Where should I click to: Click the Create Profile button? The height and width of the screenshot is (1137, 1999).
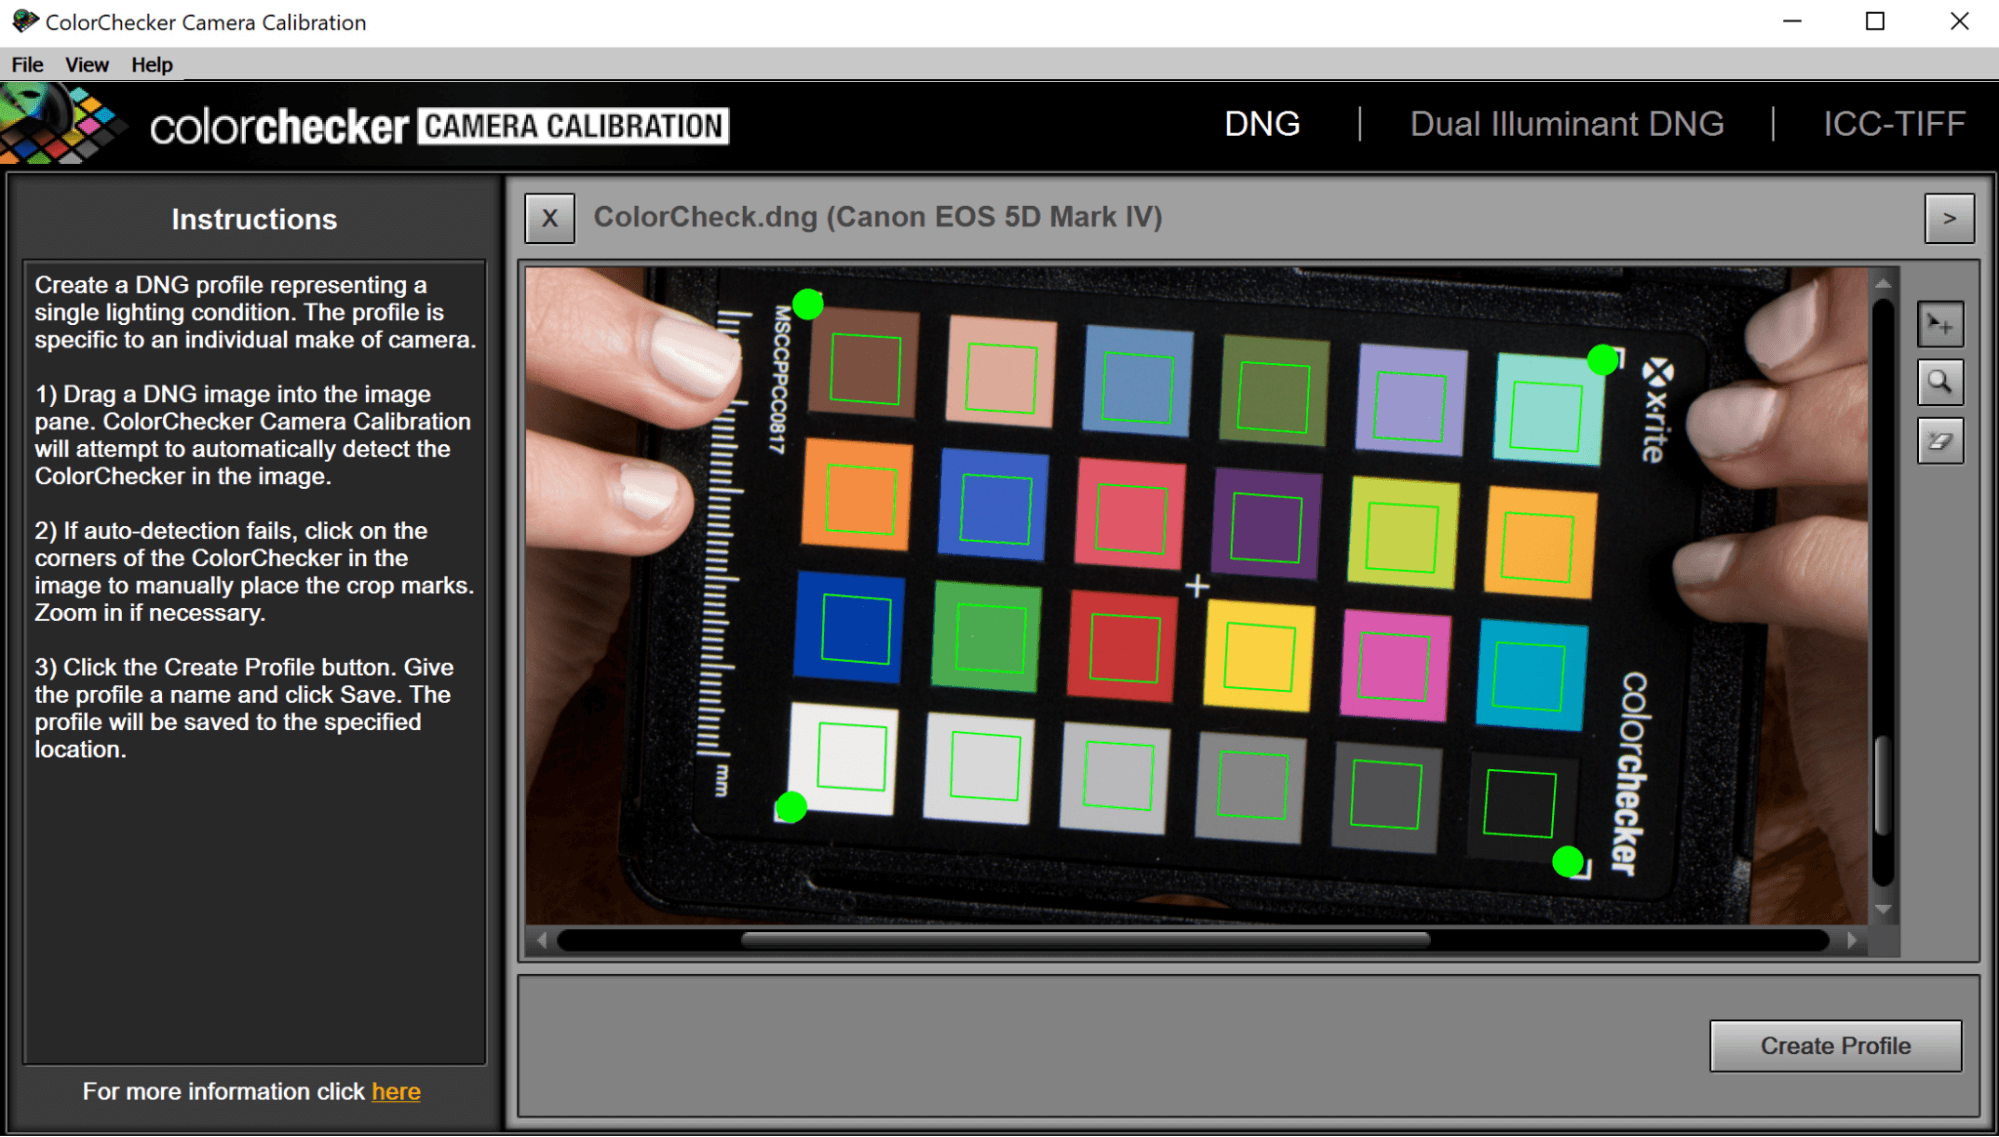coord(1835,1045)
